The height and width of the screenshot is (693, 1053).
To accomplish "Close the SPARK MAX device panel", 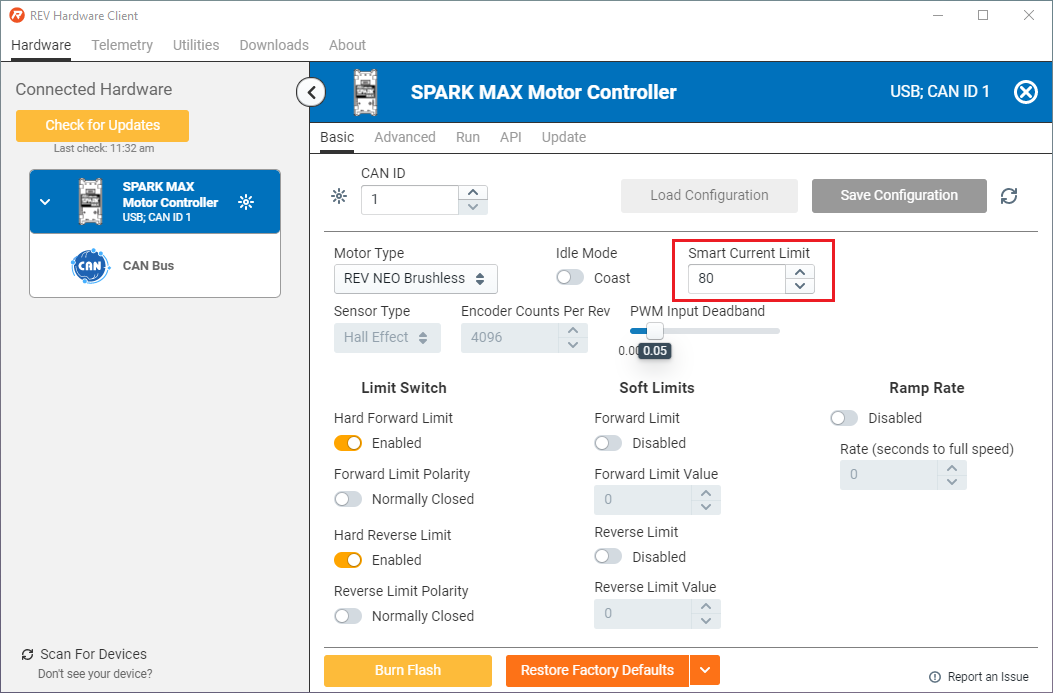I will [x=1026, y=92].
